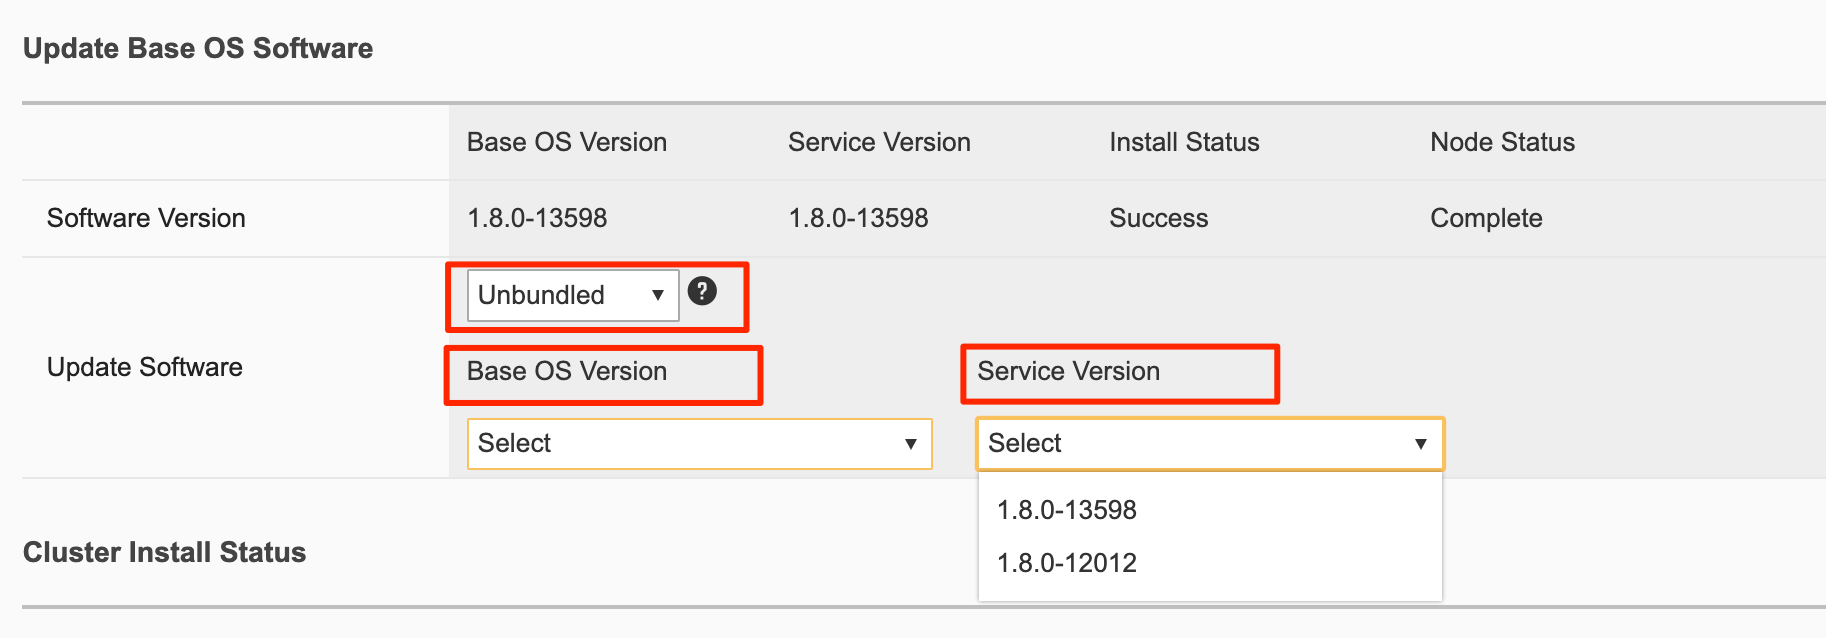Click the Complete node status value
This screenshot has width=1826, height=638.
[1486, 218]
